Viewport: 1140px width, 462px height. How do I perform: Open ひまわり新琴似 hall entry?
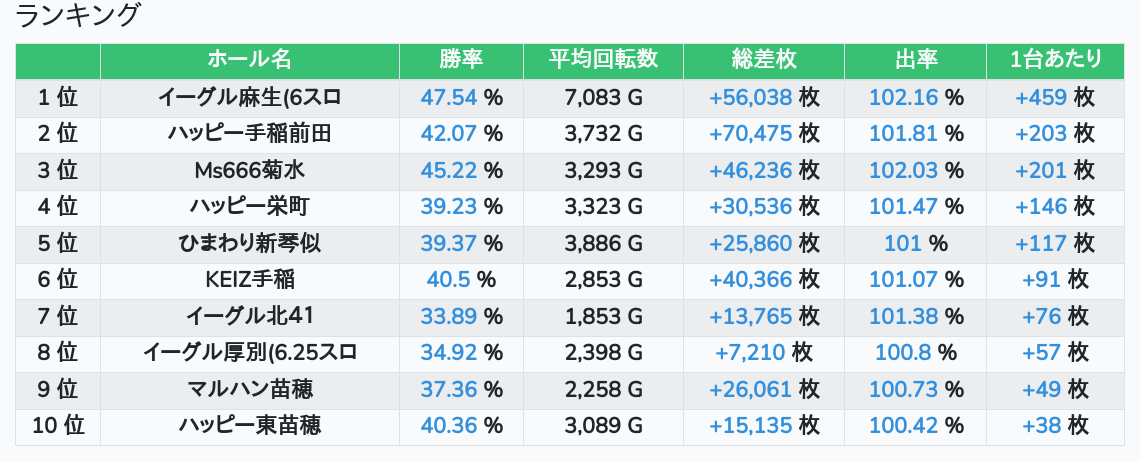249,243
